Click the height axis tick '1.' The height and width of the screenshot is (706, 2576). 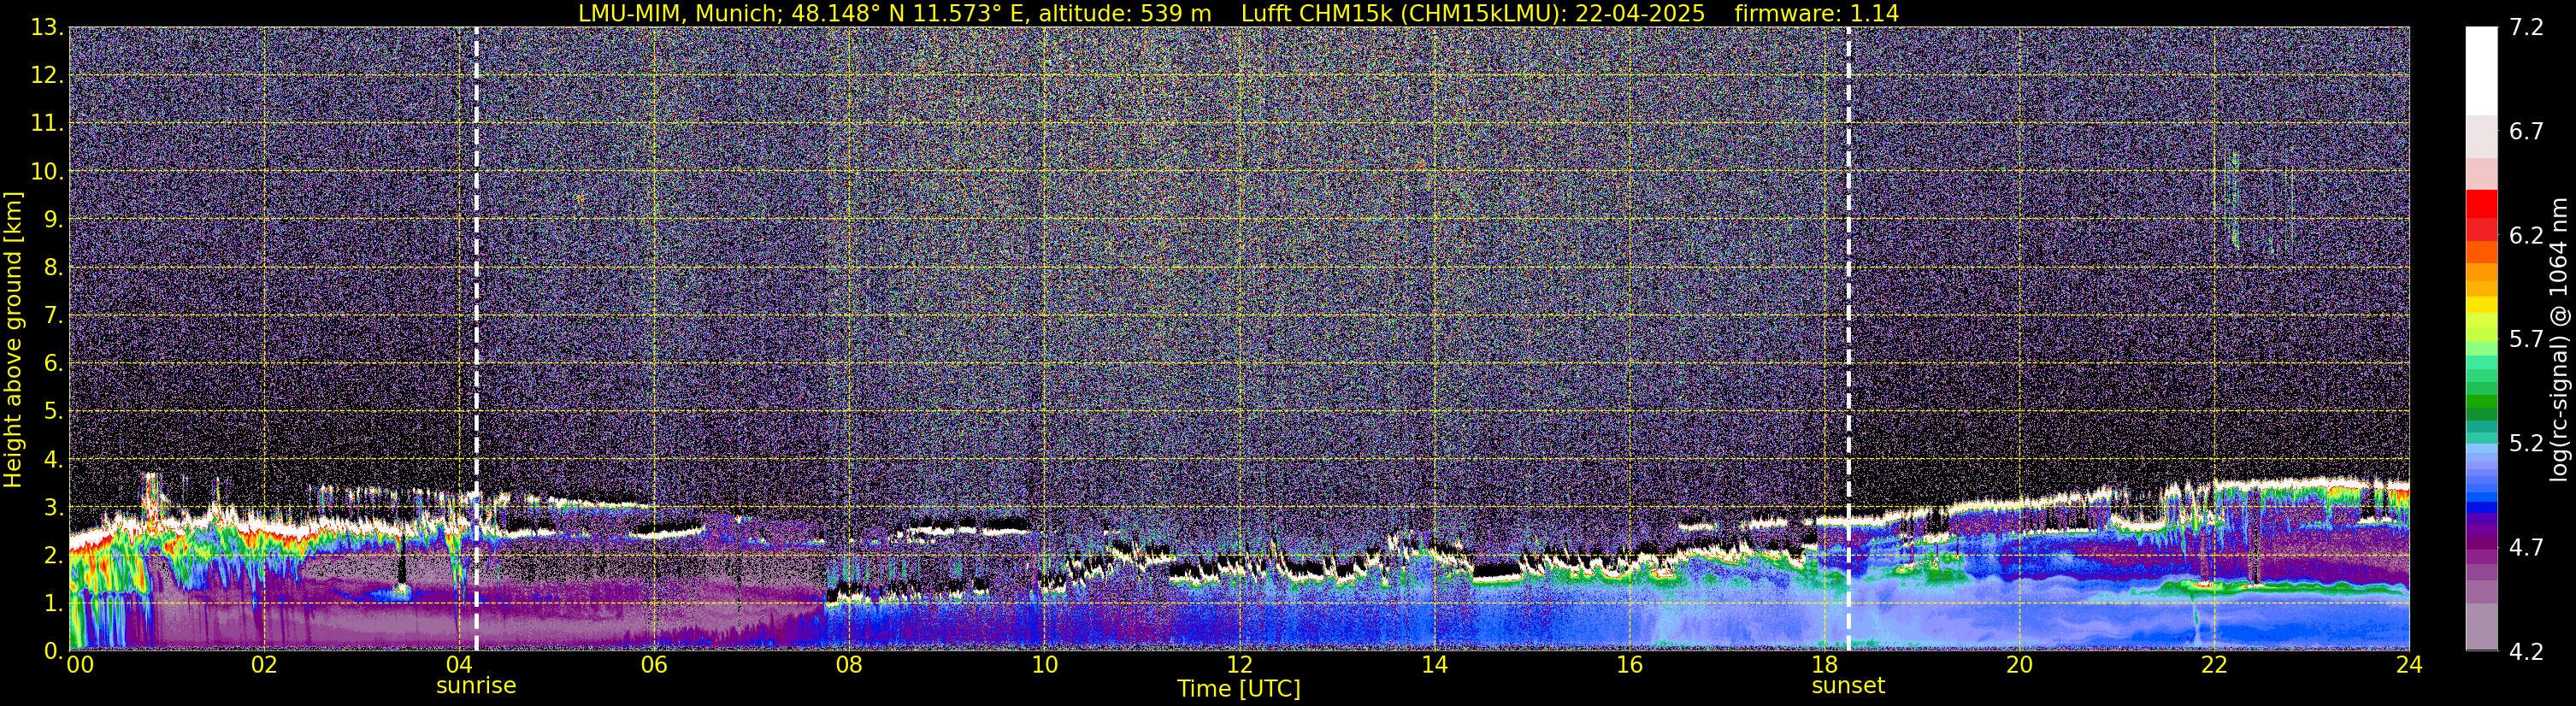(54, 604)
